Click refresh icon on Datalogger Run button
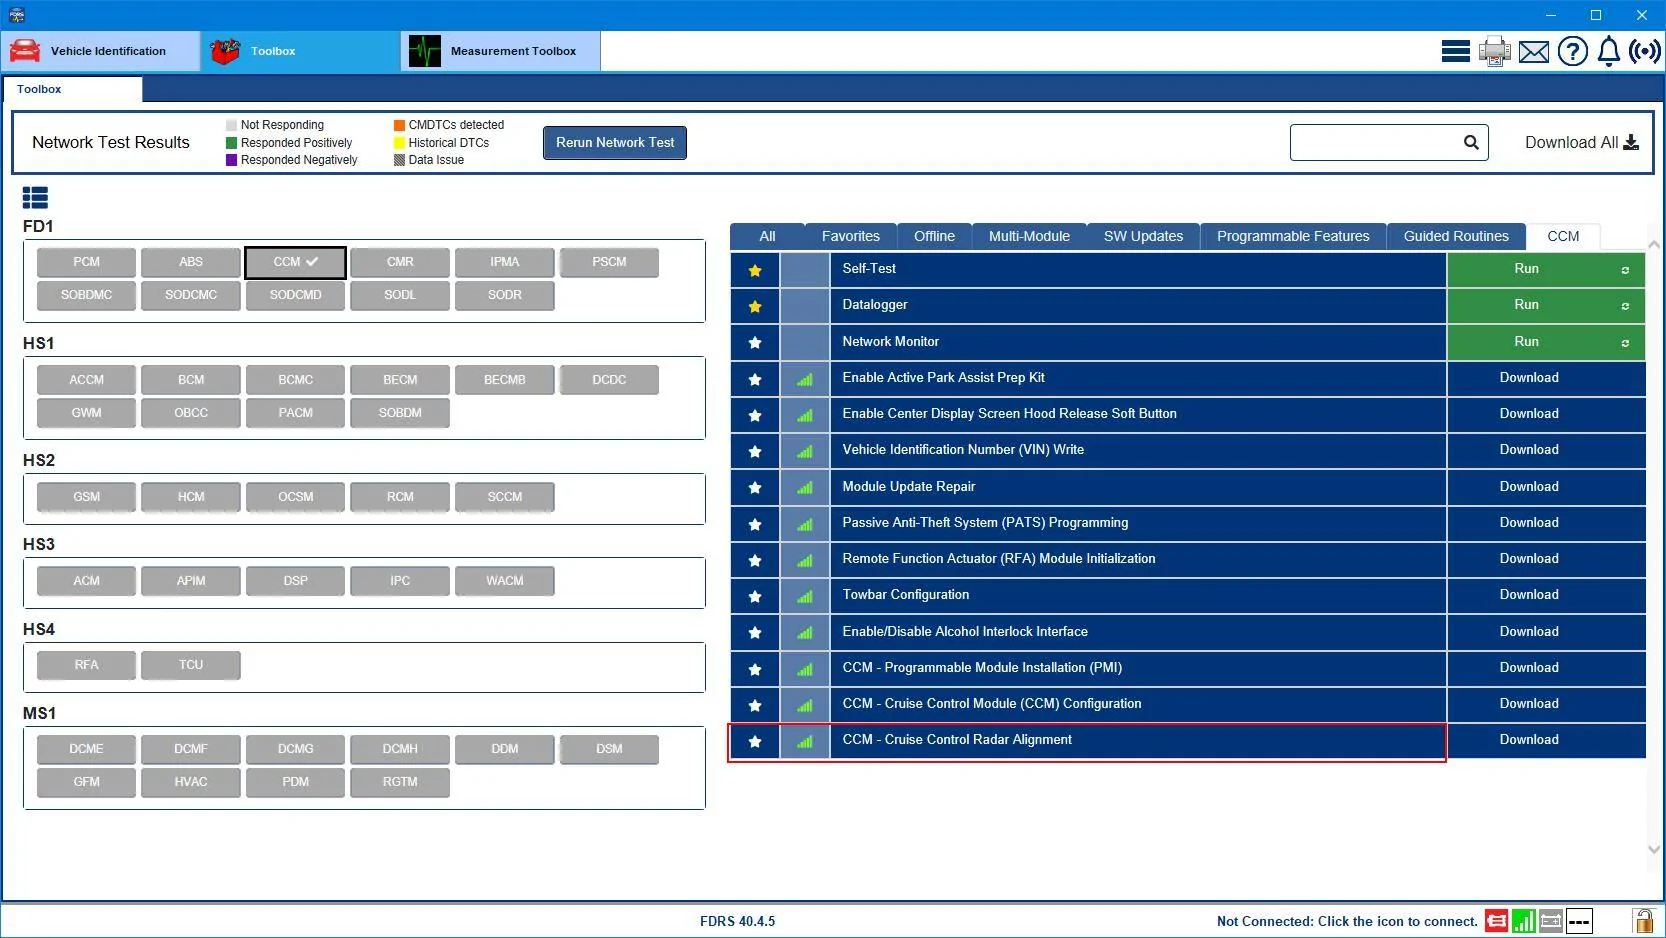The width and height of the screenshot is (1666, 938). [x=1625, y=306]
